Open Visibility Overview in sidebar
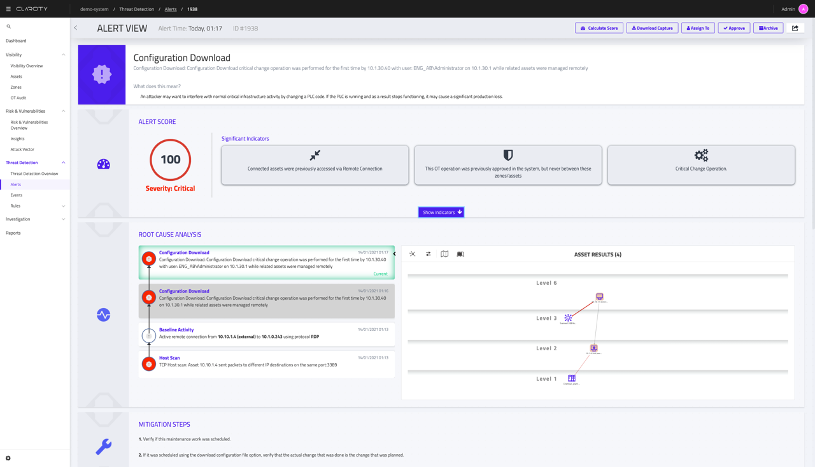Viewport: 816px width, 468px height. point(27,66)
